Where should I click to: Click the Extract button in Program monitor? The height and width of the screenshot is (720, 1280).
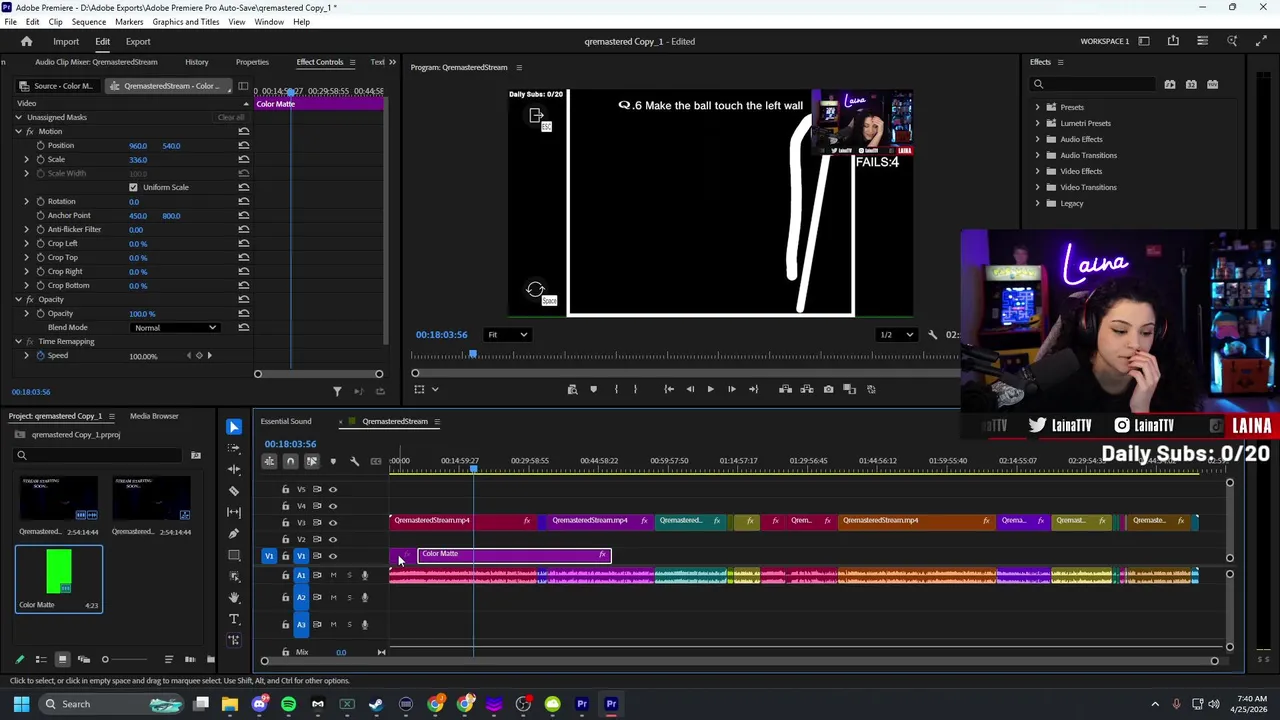pos(806,389)
